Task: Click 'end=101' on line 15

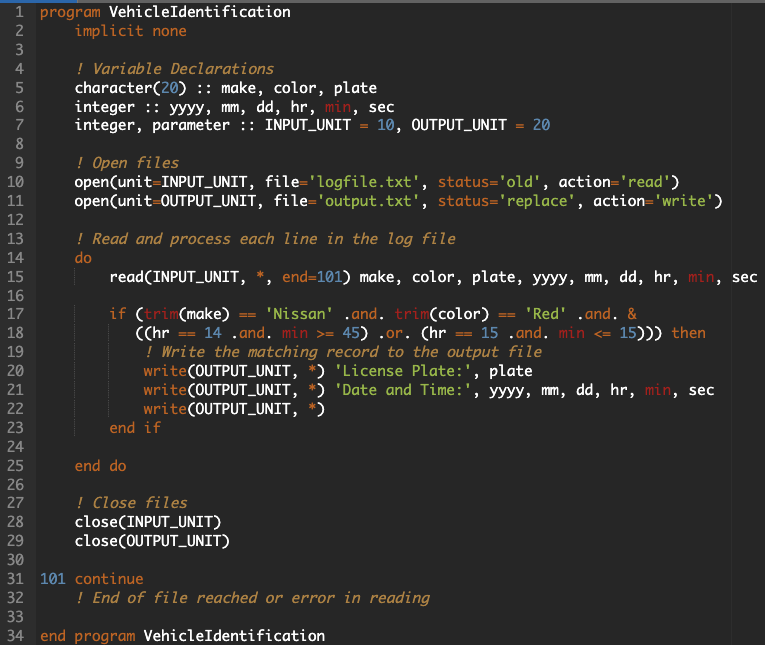Action: point(312,277)
